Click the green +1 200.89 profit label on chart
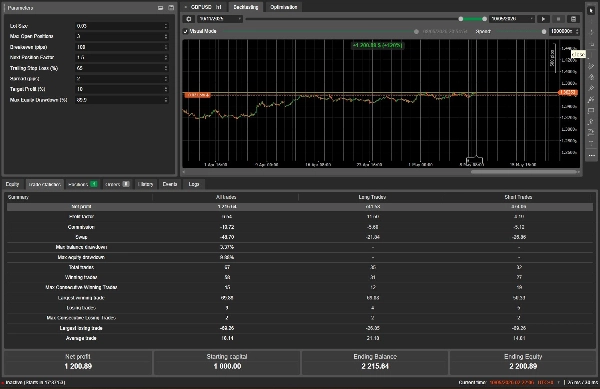Image resolution: width=600 pixels, height=389 pixels. pyautogui.click(x=378, y=45)
